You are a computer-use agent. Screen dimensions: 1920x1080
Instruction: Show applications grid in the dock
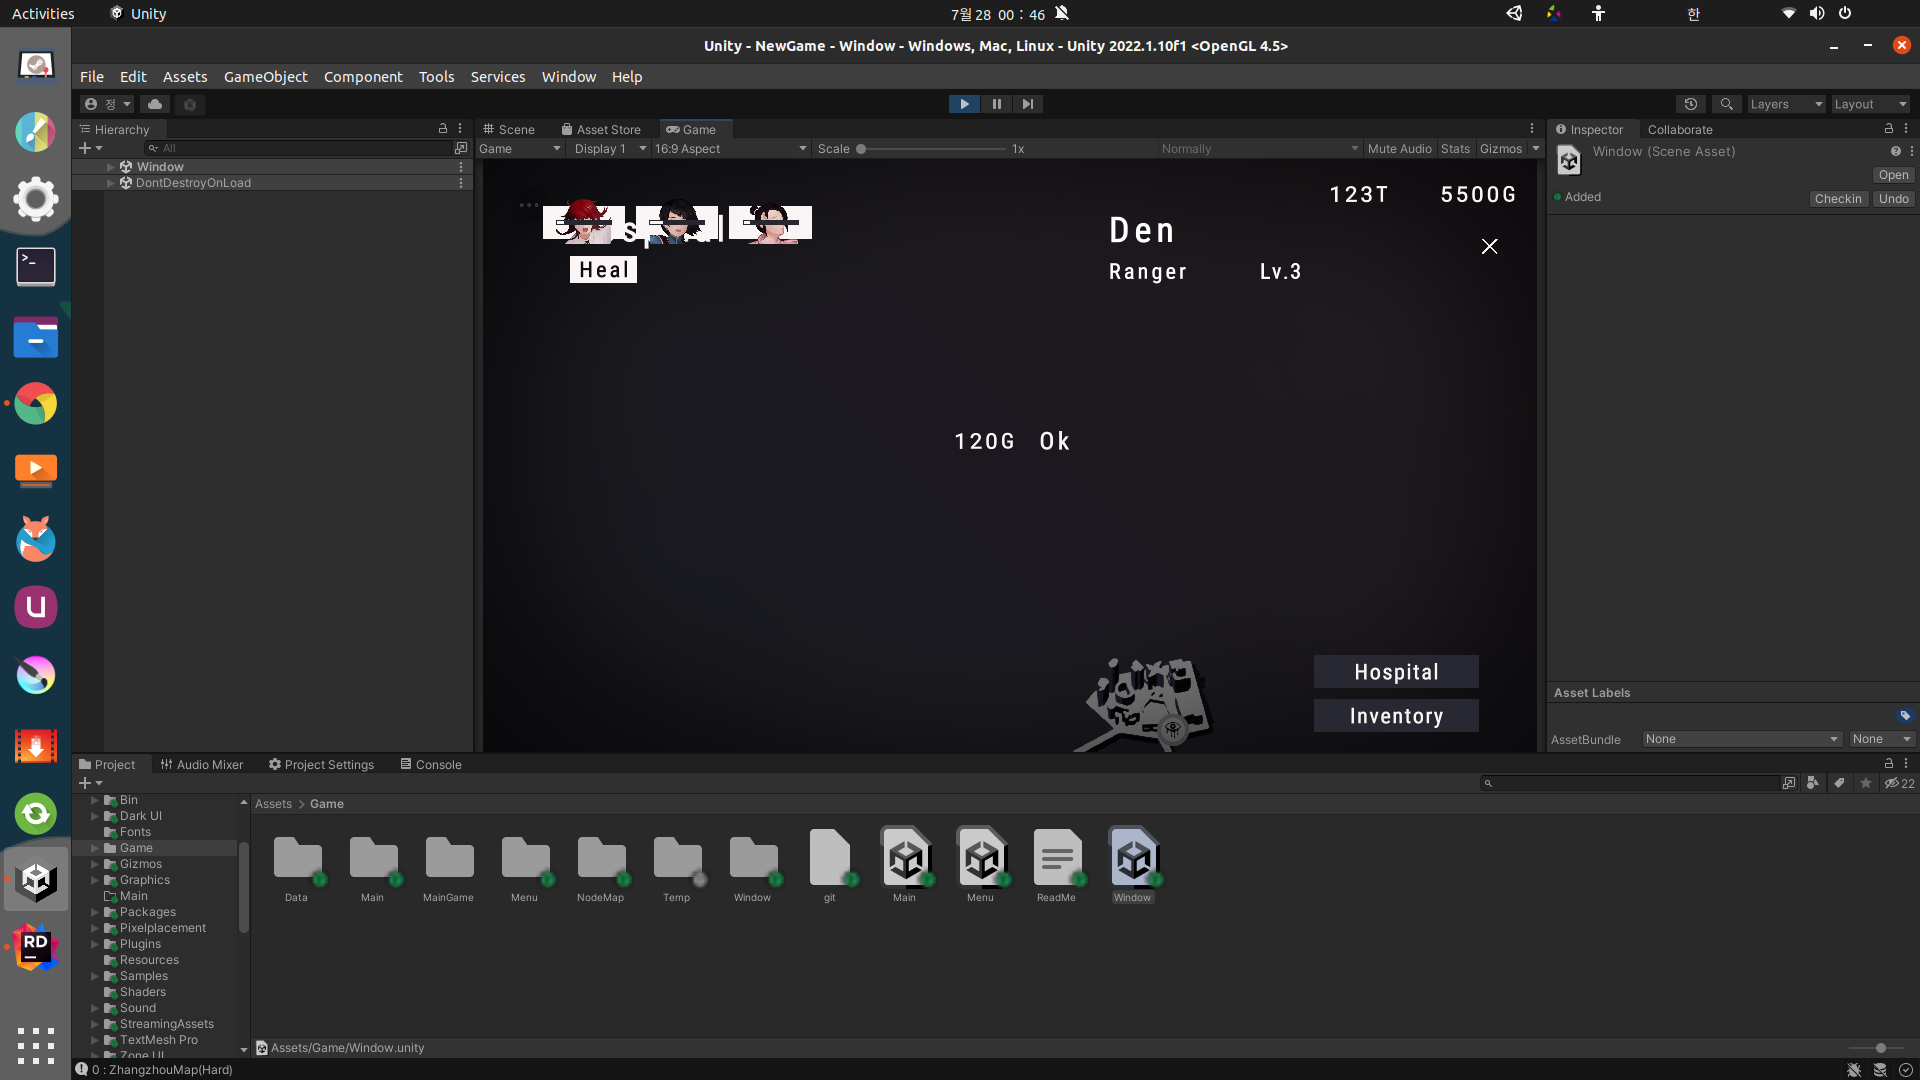click(36, 1045)
